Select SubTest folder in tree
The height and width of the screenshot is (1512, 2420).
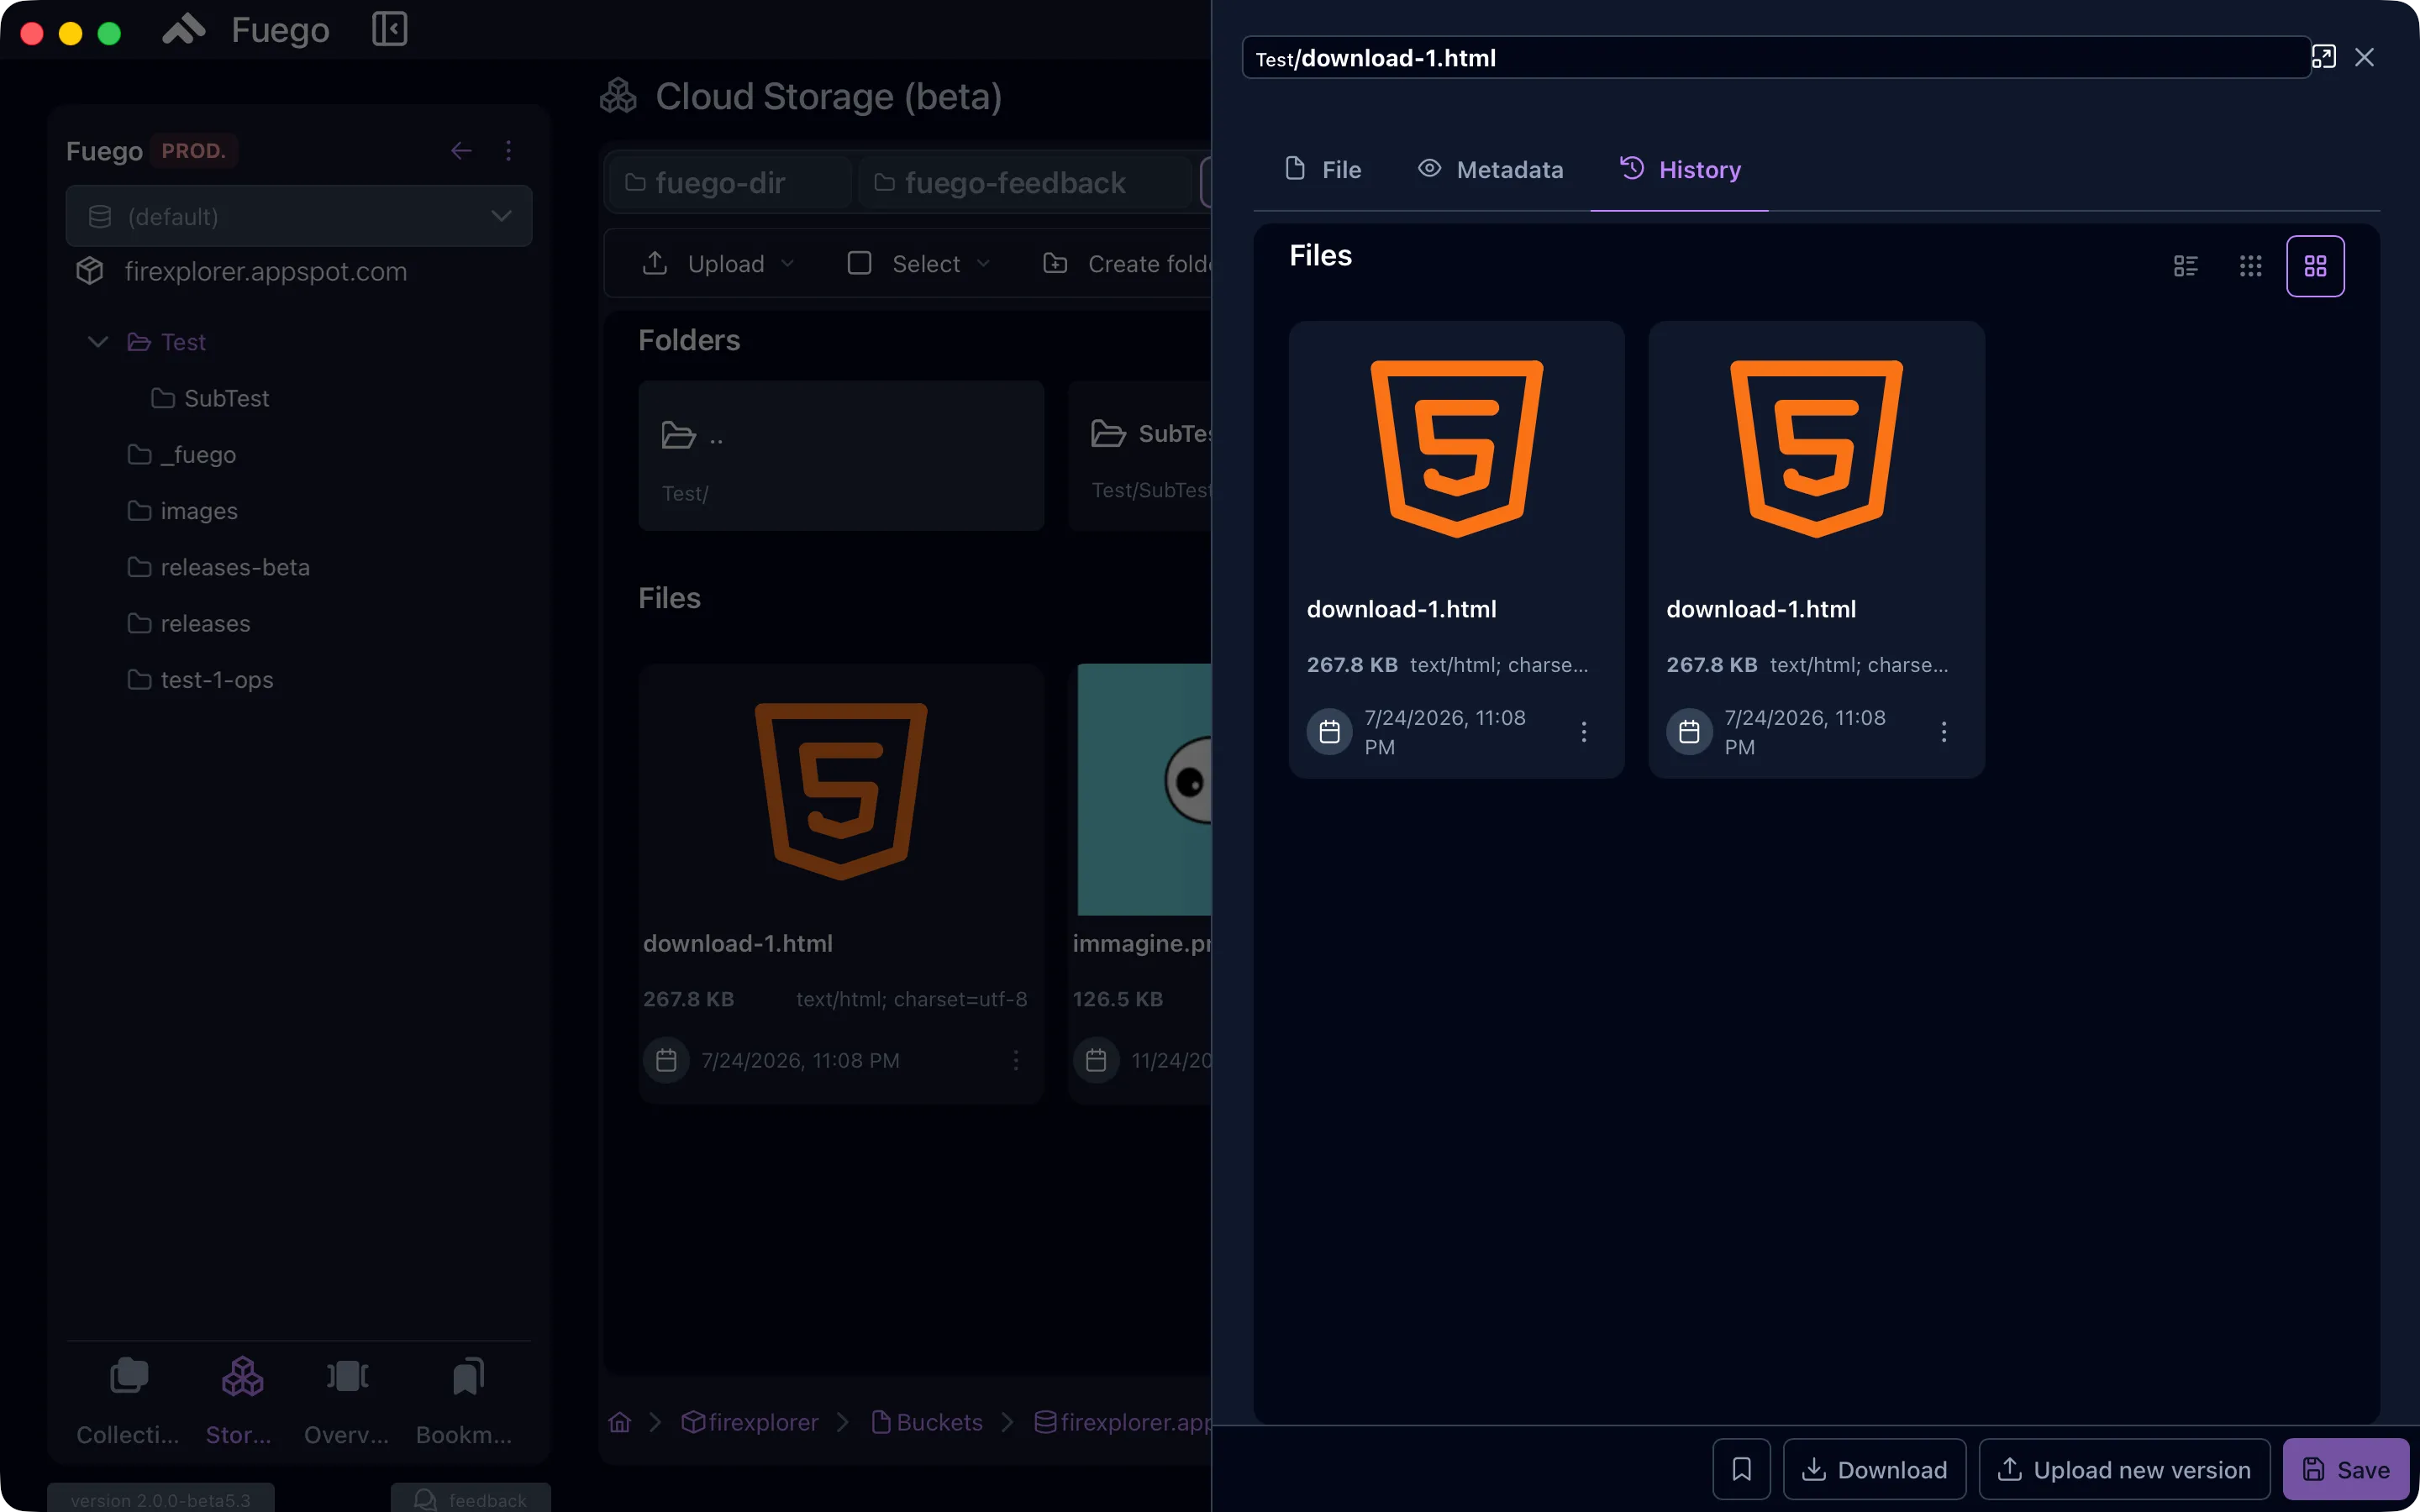(x=210, y=398)
